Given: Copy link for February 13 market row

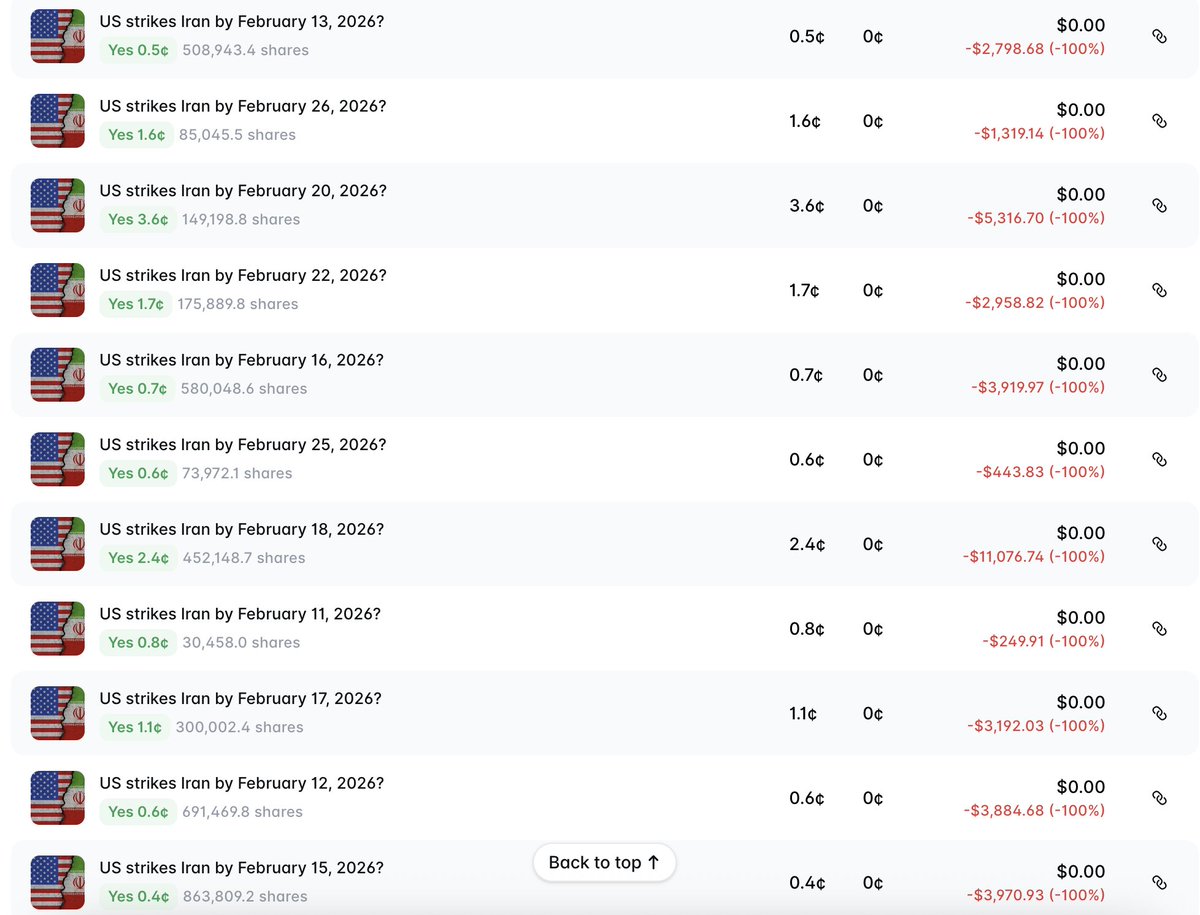Looking at the screenshot, I should pos(1159,36).
